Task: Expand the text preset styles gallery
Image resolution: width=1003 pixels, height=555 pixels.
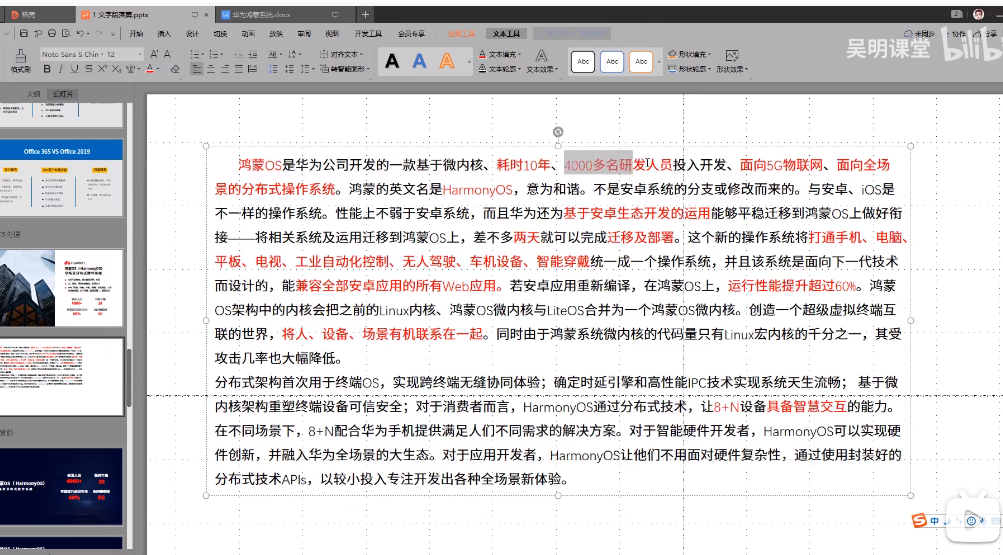Action: 469,62
